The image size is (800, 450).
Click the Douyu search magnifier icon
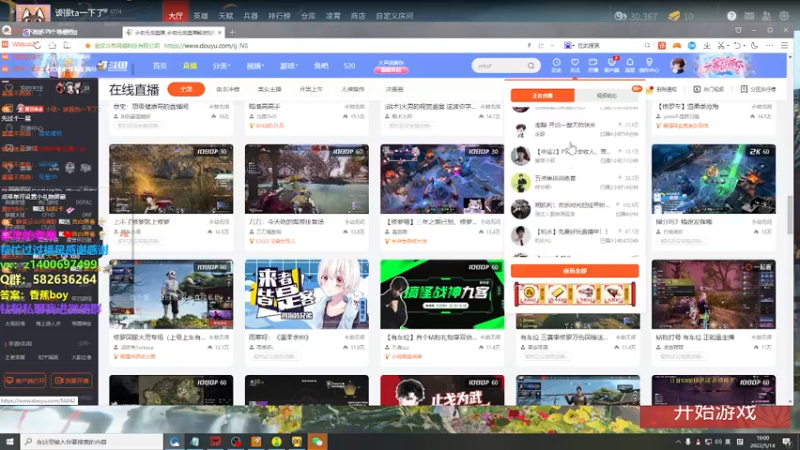531,66
